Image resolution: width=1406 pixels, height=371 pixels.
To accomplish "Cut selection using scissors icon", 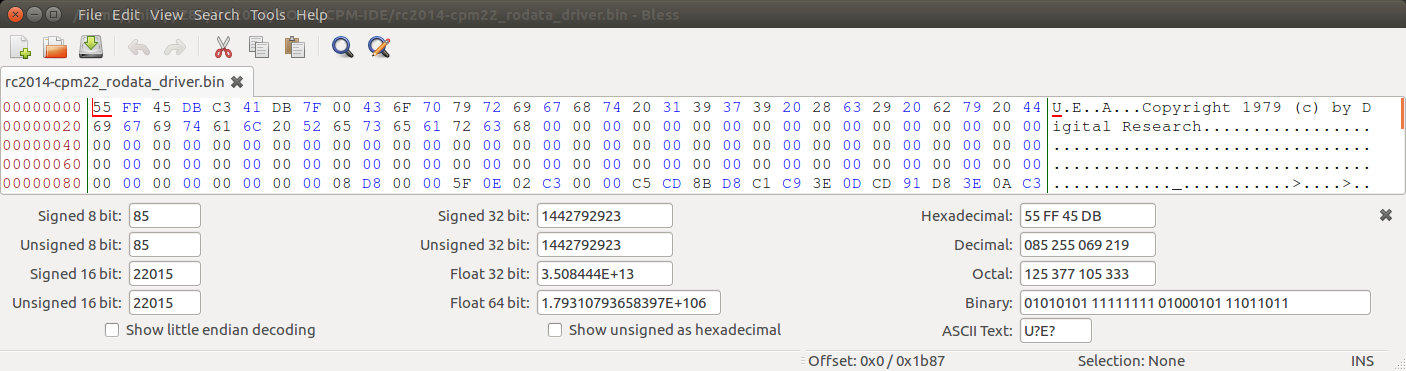I will tap(223, 46).
